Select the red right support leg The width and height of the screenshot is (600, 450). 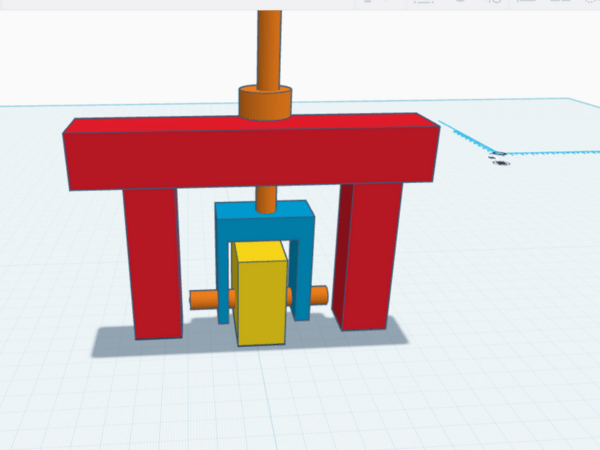click(x=368, y=256)
